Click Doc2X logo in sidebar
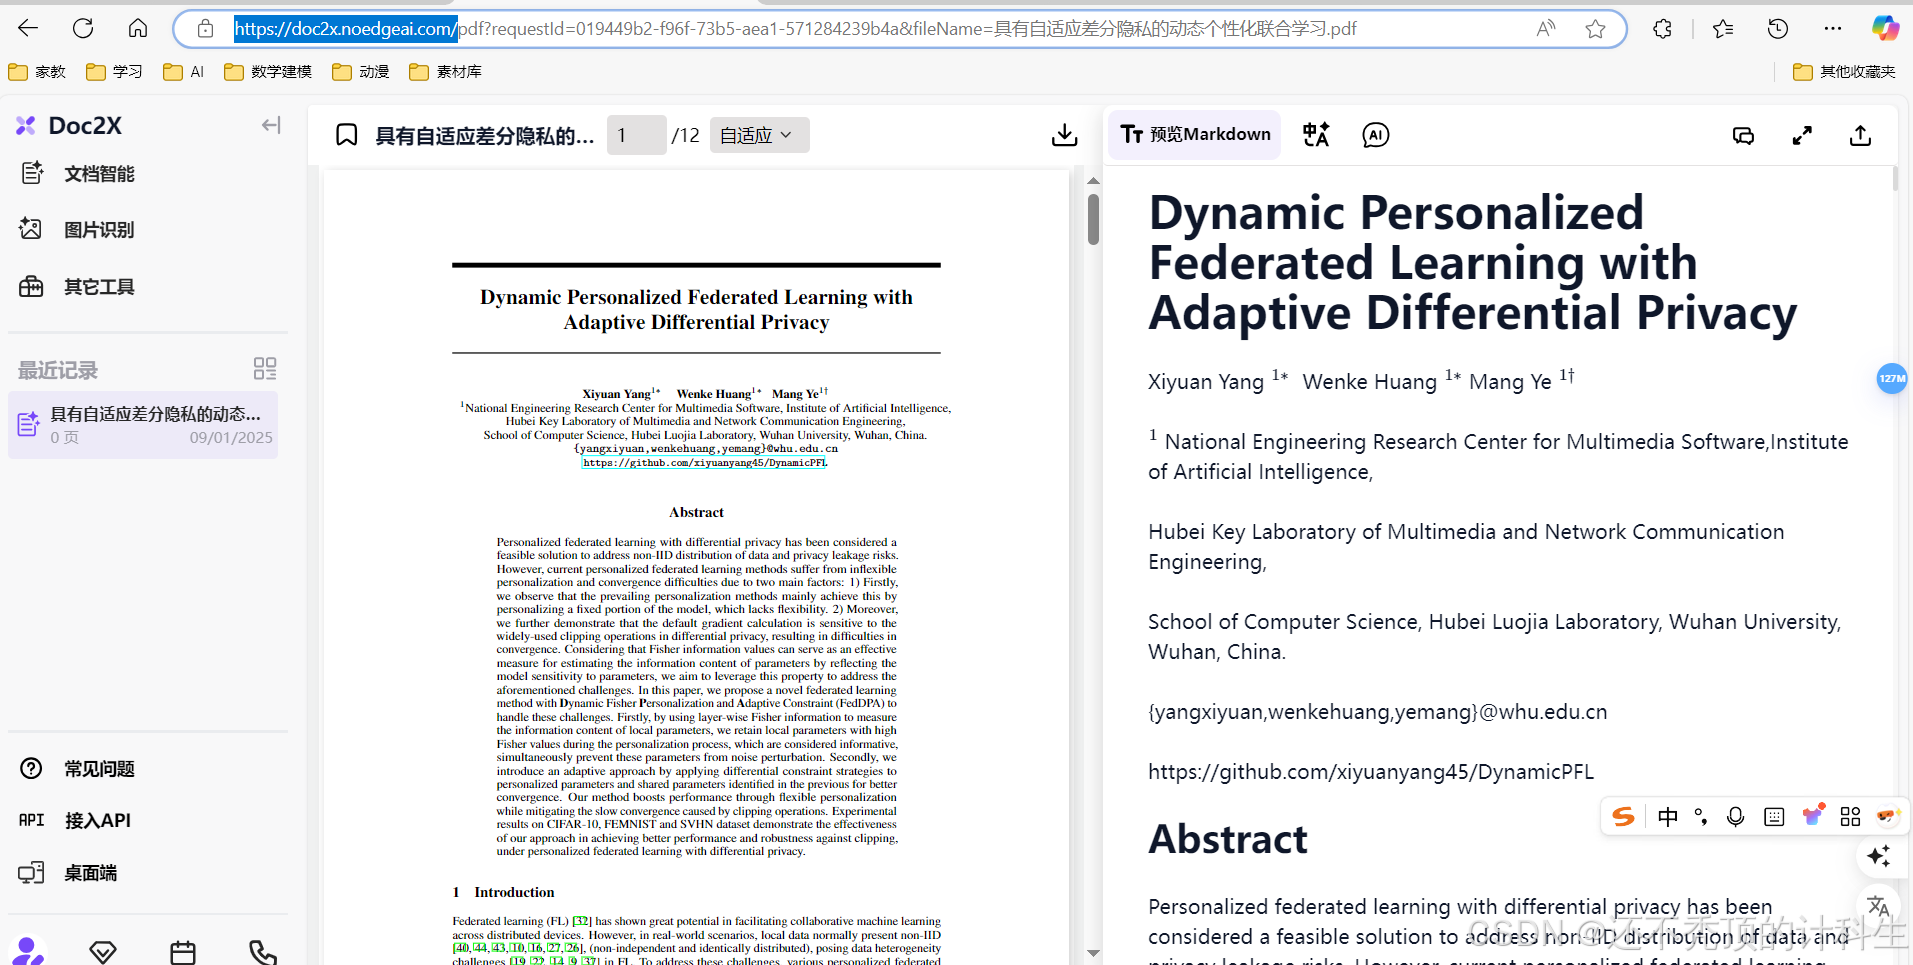 click(x=69, y=125)
